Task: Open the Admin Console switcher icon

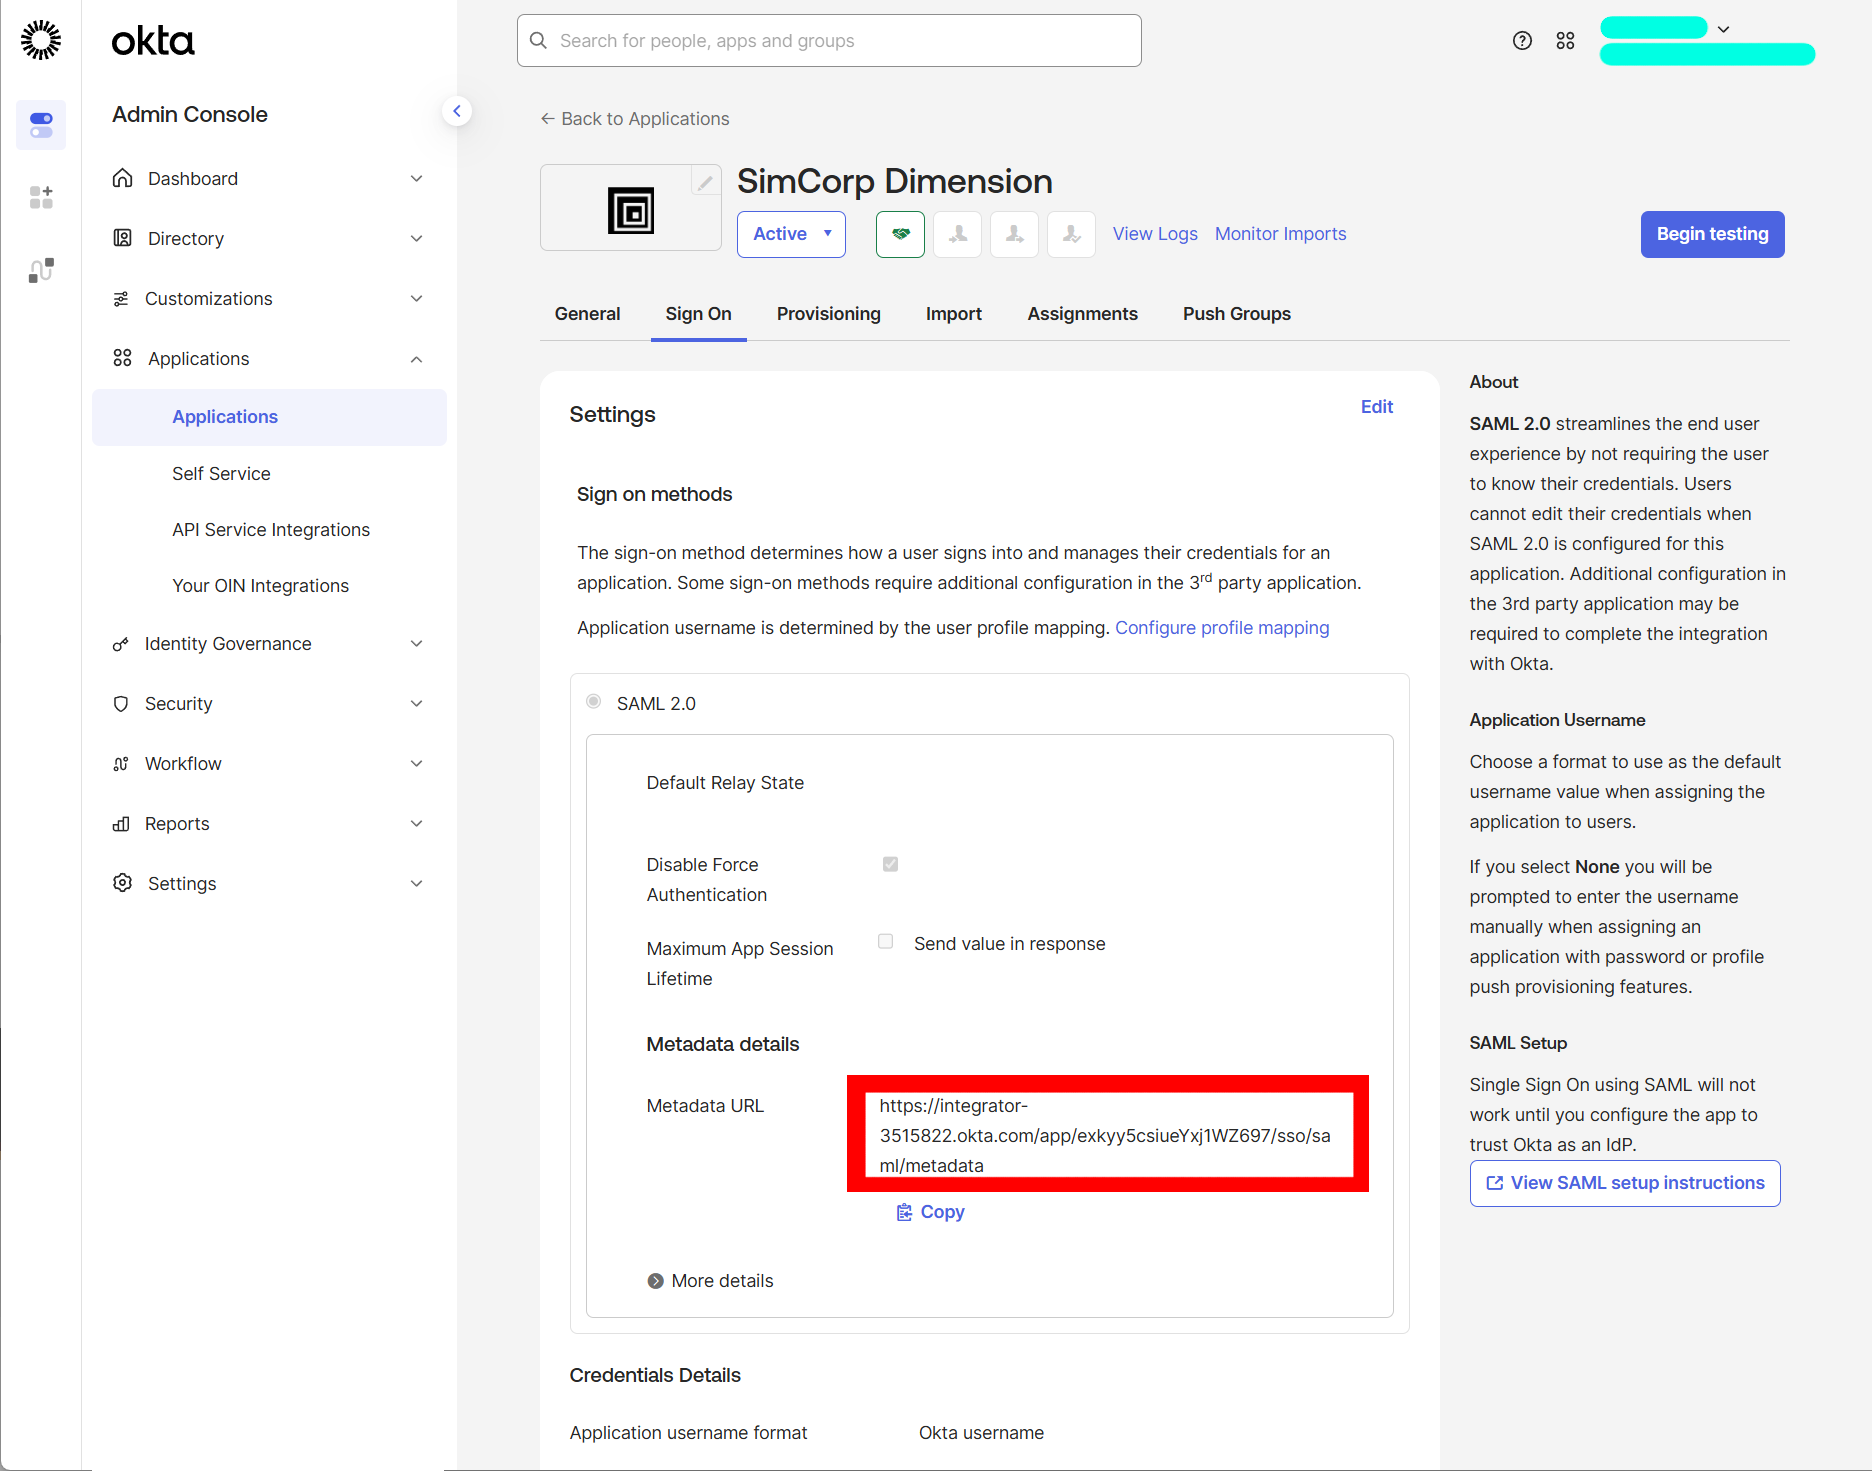Action: coord(41,125)
